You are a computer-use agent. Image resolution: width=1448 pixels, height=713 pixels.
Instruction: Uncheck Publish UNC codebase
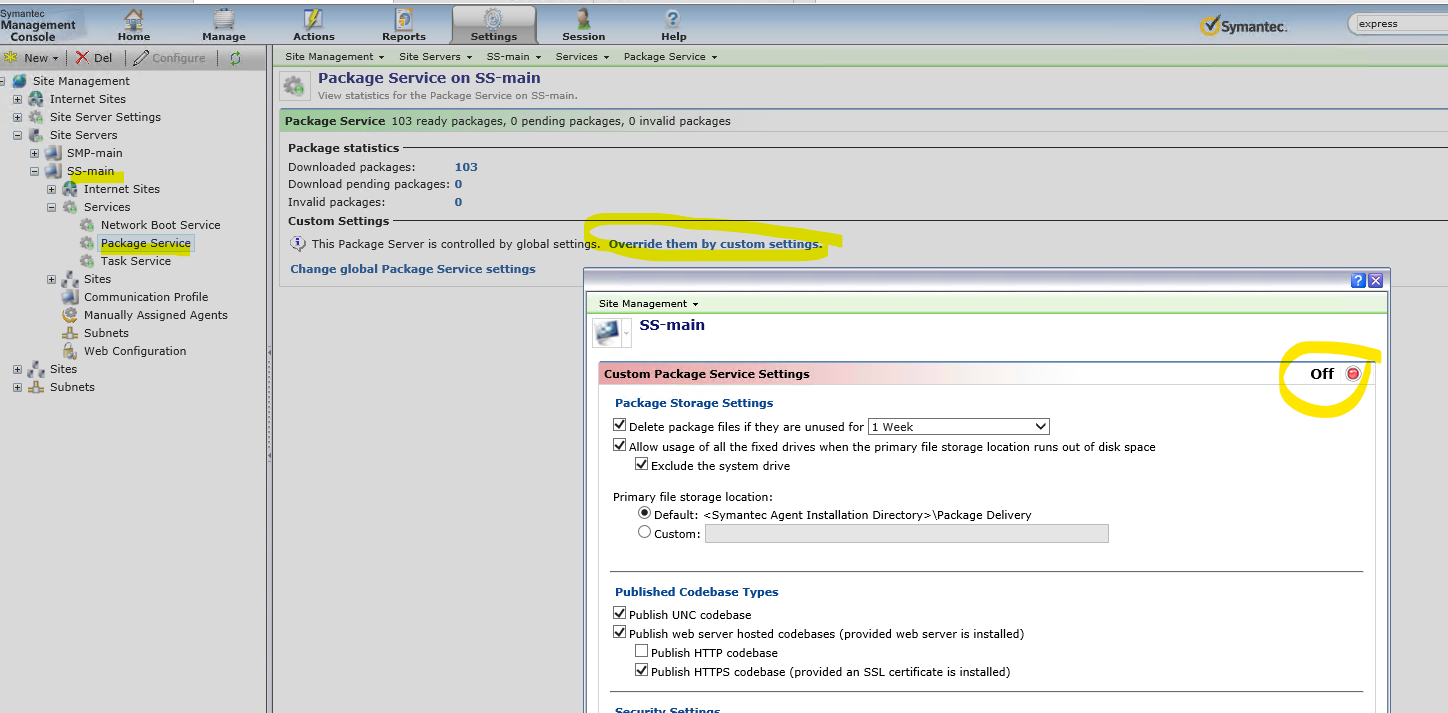pos(620,613)
